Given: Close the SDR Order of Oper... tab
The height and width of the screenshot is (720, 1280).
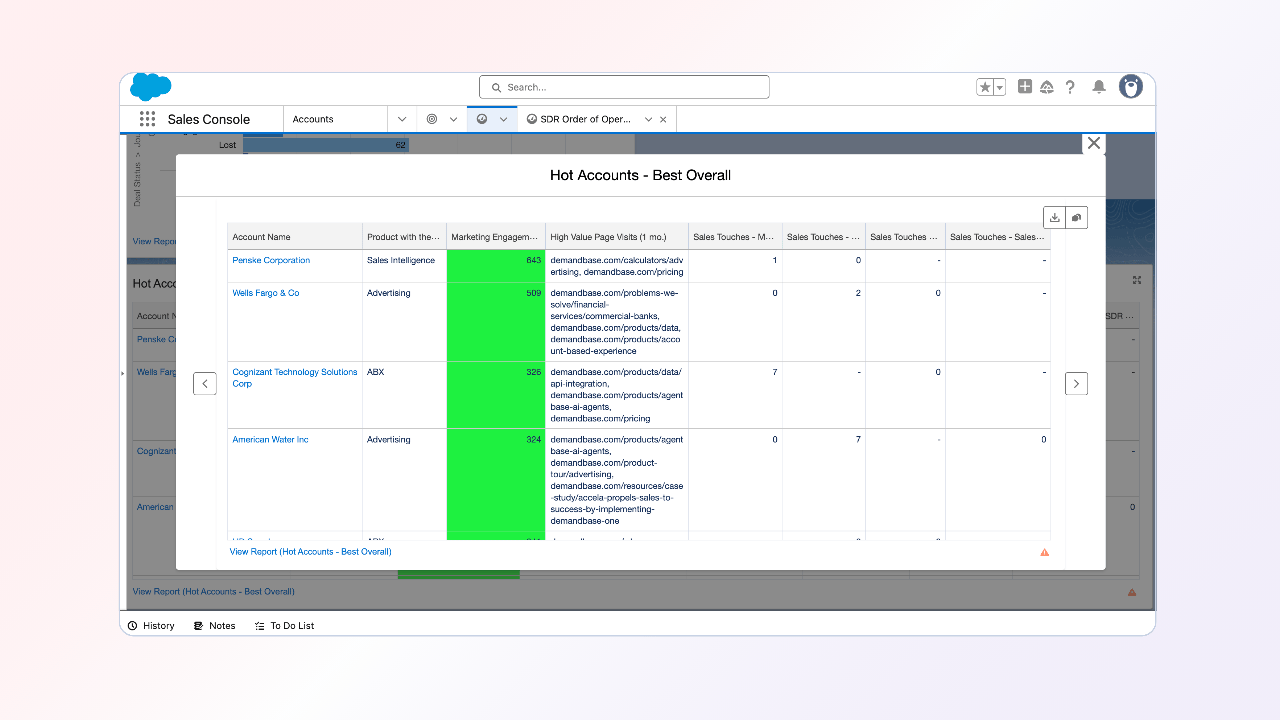Looking at the screenshot, I should tap(663, 119).
